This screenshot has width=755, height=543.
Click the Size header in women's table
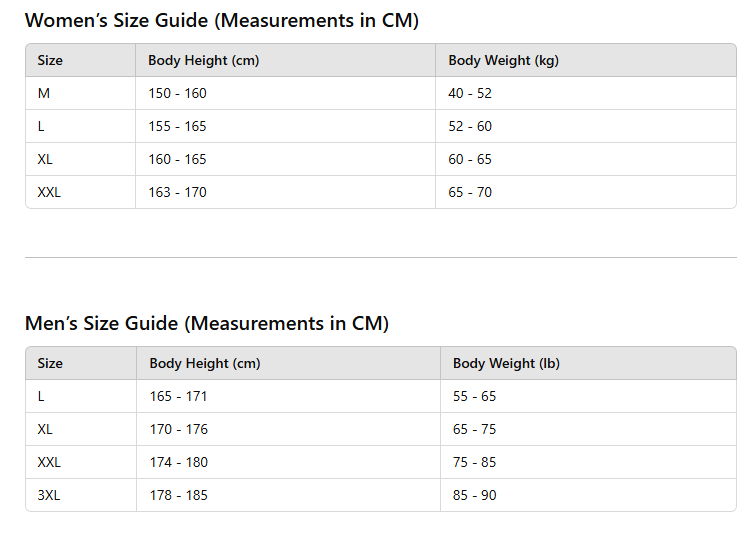click(50, 60)
